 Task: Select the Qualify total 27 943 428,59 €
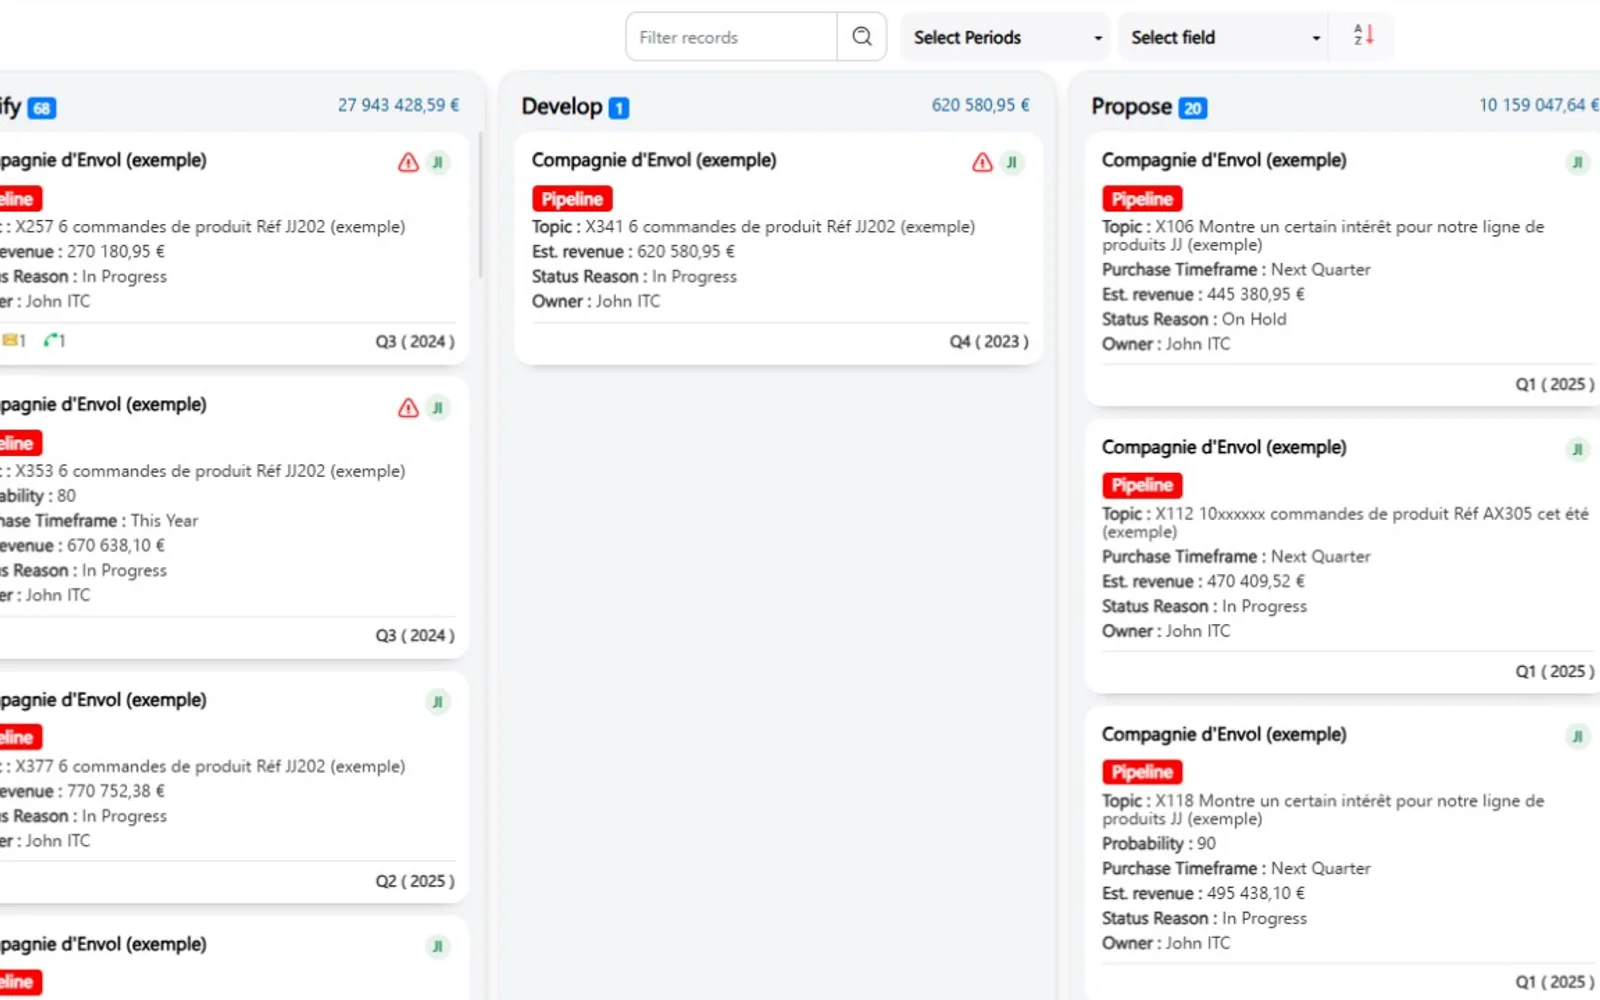pyautogui.click(x=399, y=105)
